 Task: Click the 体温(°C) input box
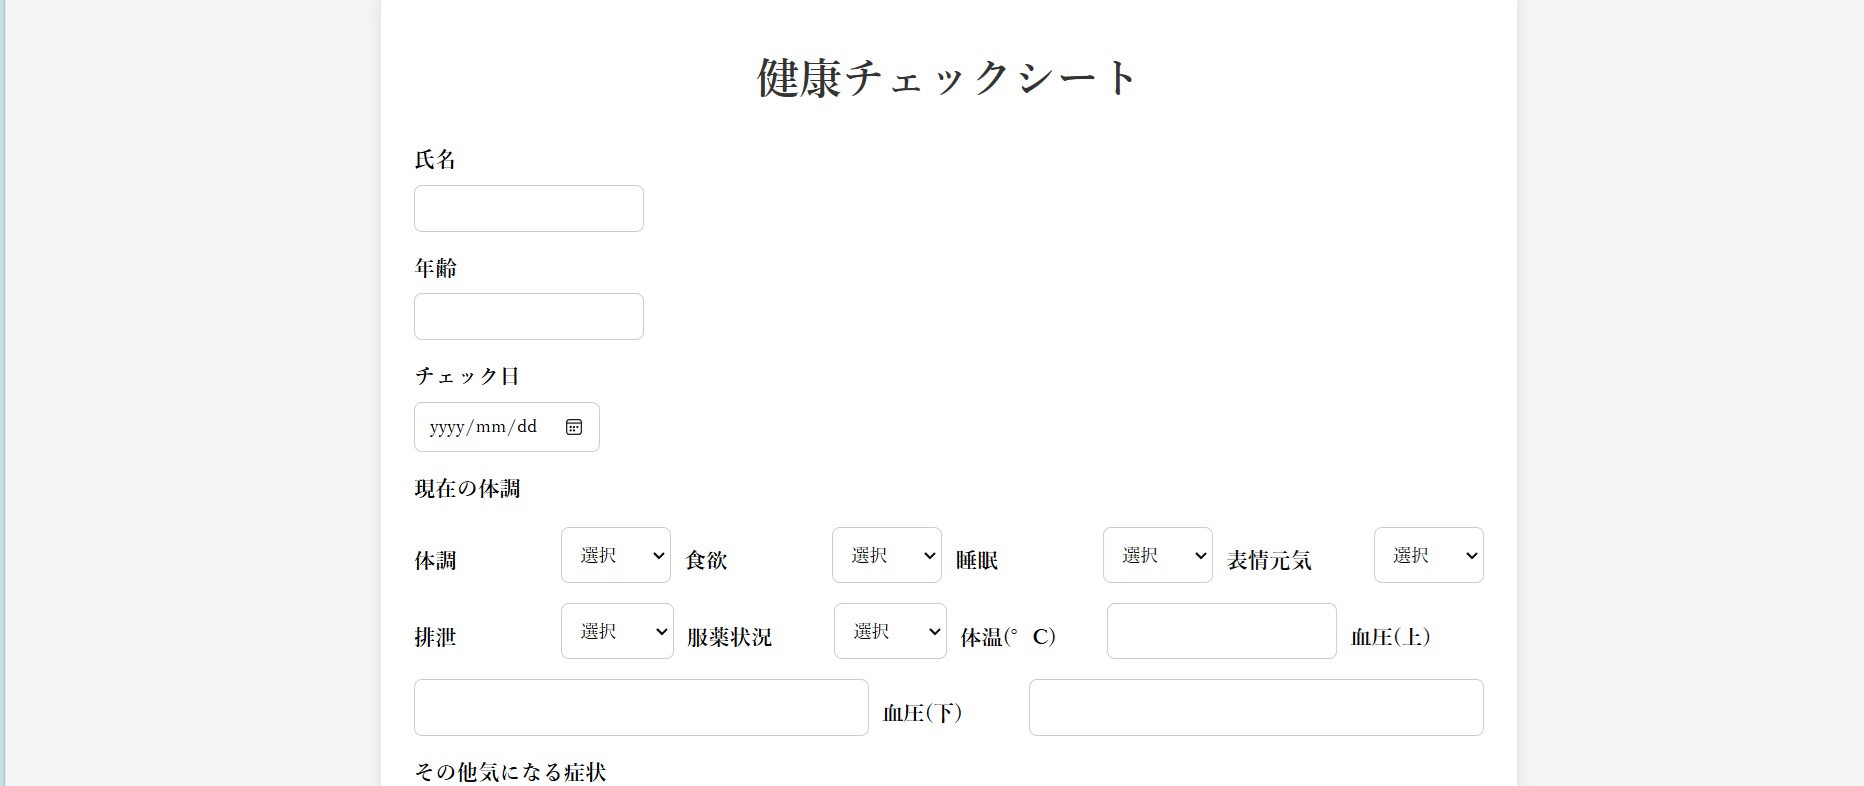click(x=1221, y=631)
